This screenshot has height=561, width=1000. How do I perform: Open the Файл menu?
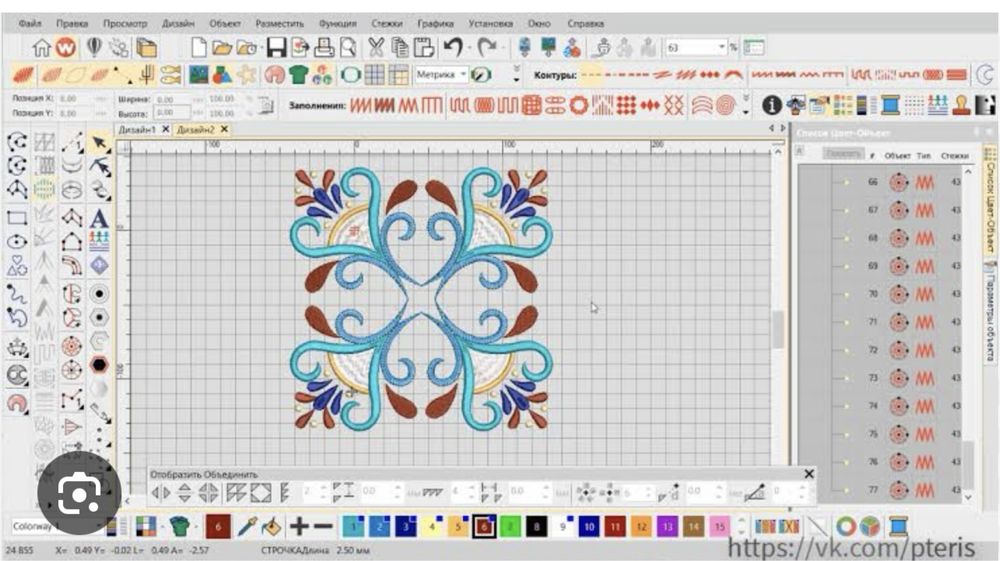[30, 23]
